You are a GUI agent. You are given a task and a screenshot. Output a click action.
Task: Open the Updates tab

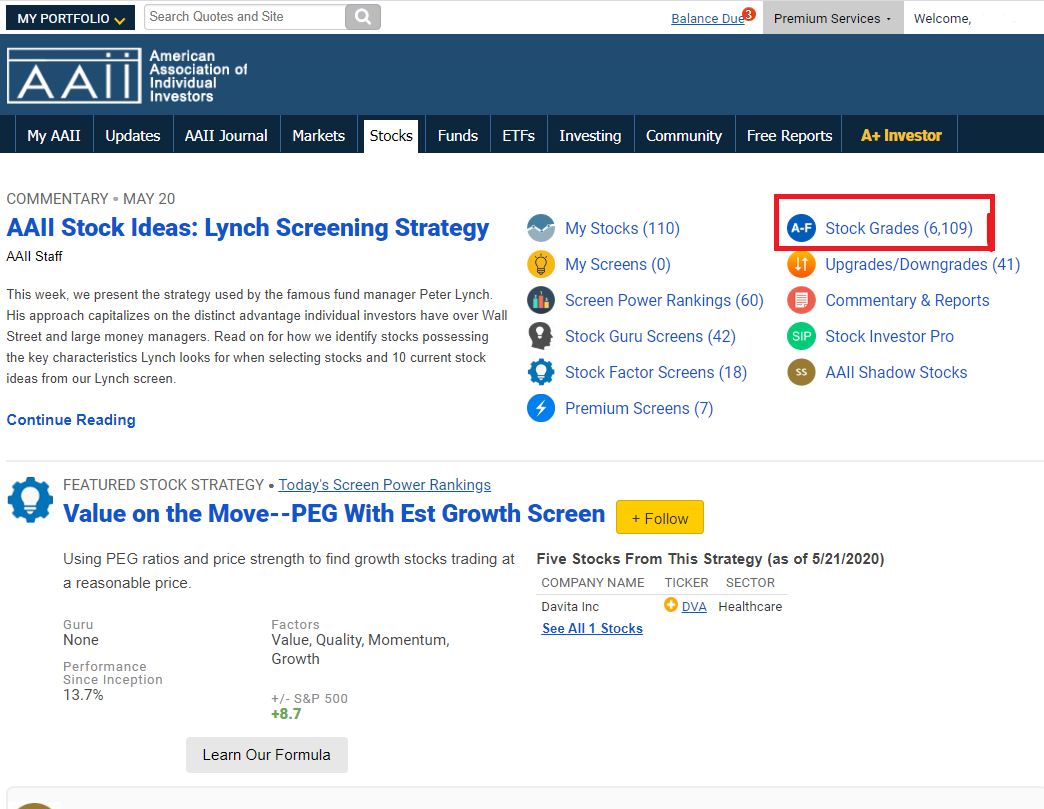[x=133, y=135]
